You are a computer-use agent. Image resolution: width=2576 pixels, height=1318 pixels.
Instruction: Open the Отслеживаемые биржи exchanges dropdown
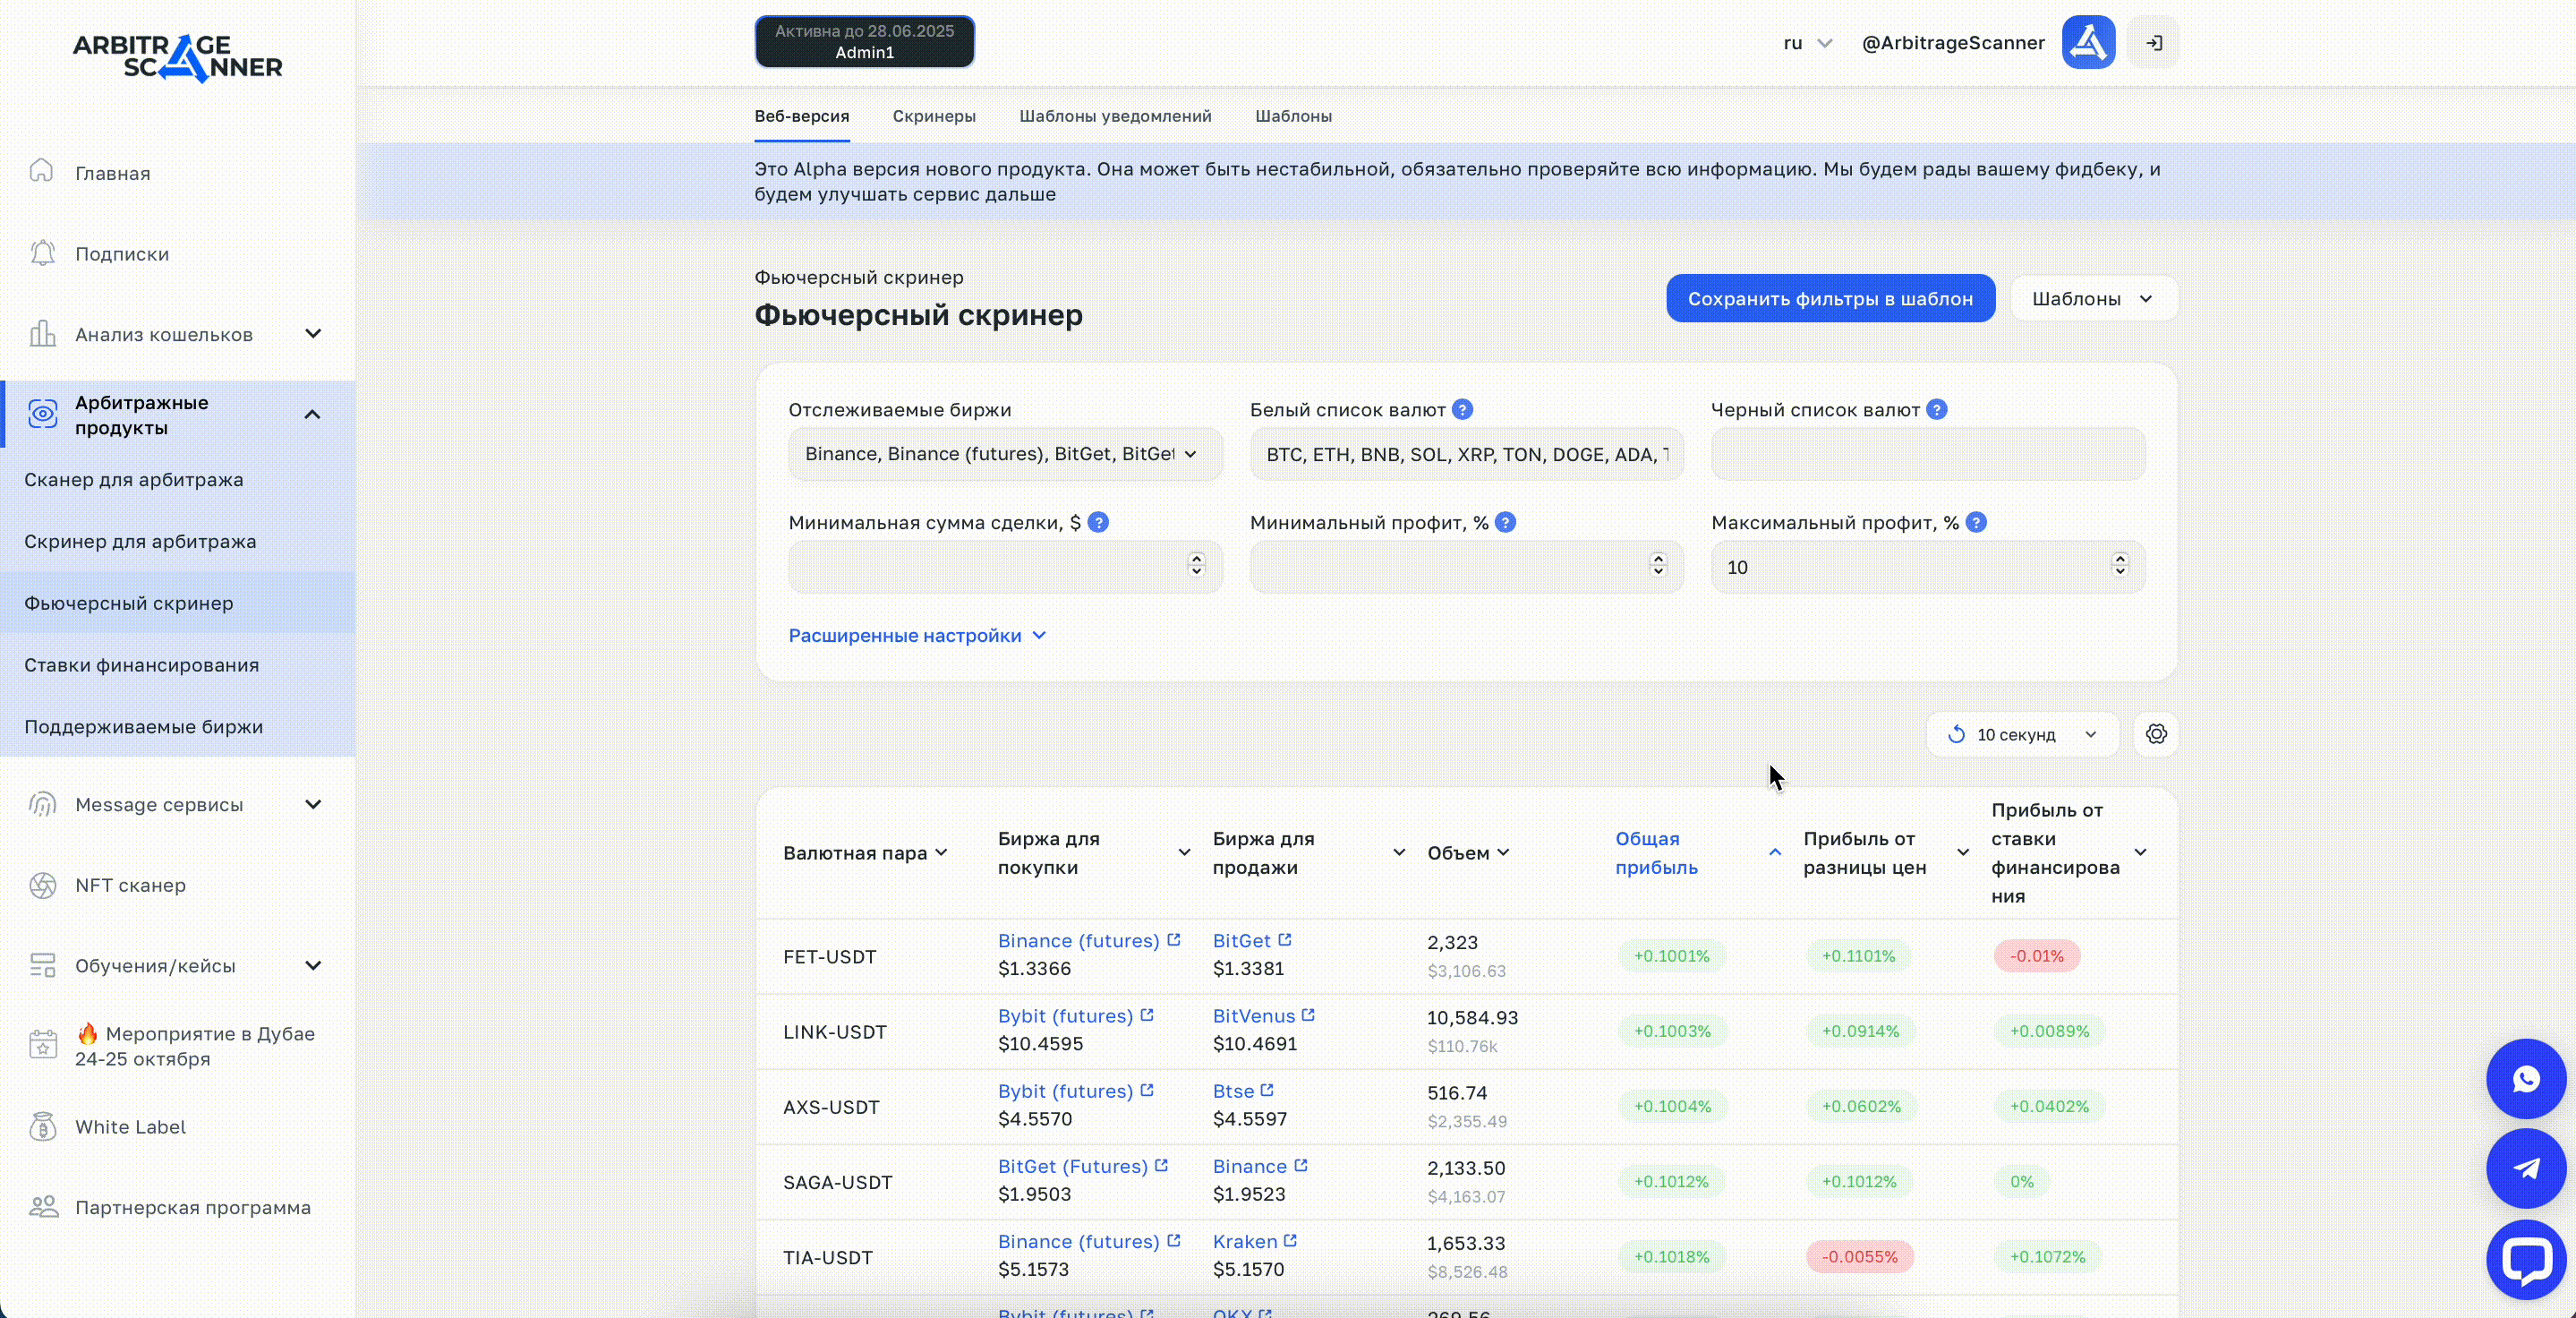pos(1003,454)
